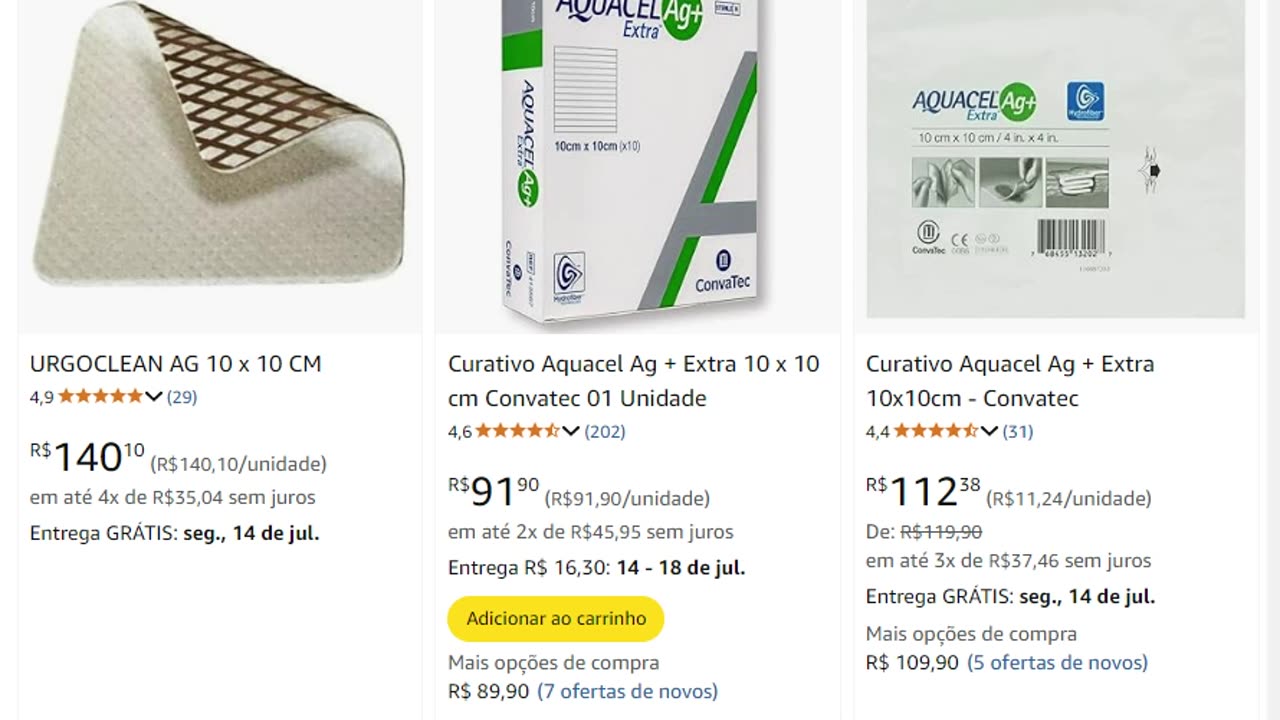
Task: Open the Aquacel Ag+ Extra sachet image
Action: point(1055,160)
